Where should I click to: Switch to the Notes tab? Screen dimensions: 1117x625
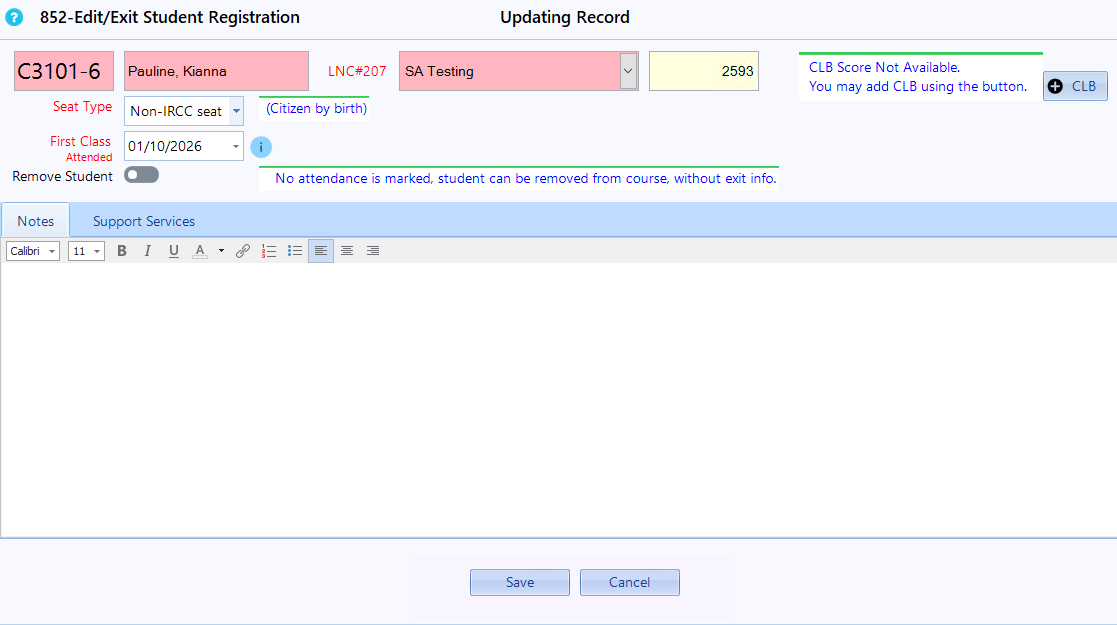[x=36, y=221]
